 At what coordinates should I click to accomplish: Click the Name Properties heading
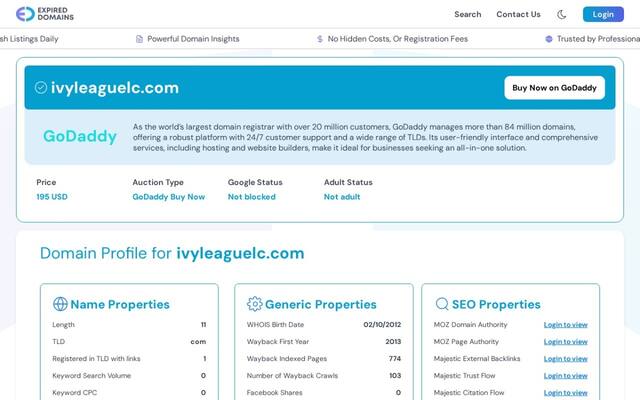tap(120, 304)
